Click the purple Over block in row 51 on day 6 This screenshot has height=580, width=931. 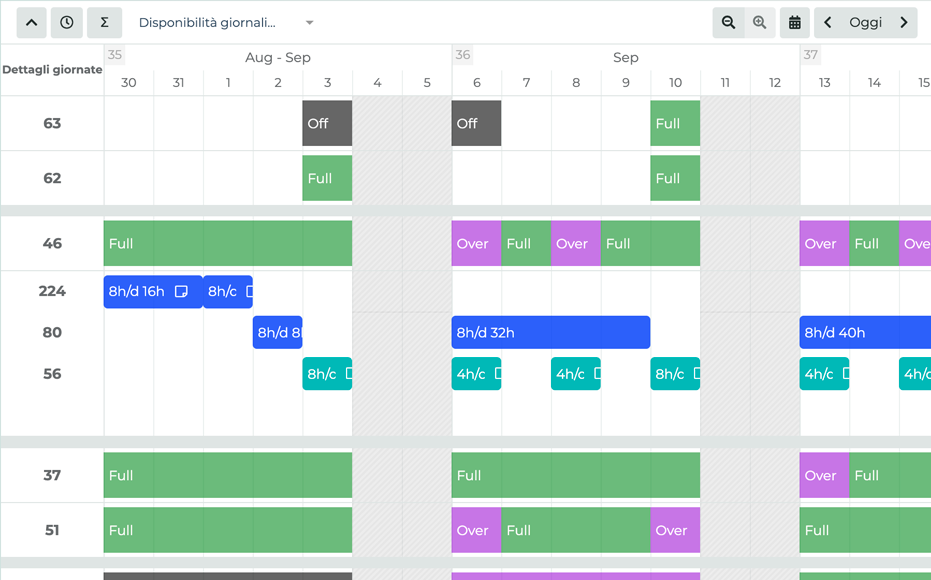click(x=476, y=530)
